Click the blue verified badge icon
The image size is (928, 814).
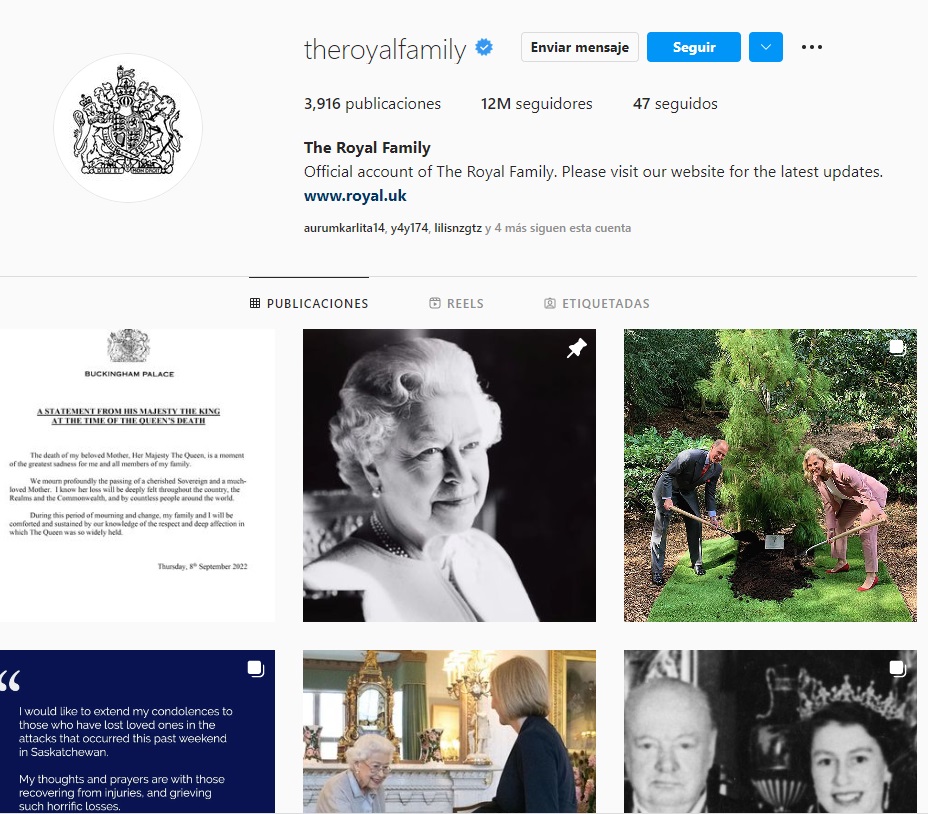point(484,47)
